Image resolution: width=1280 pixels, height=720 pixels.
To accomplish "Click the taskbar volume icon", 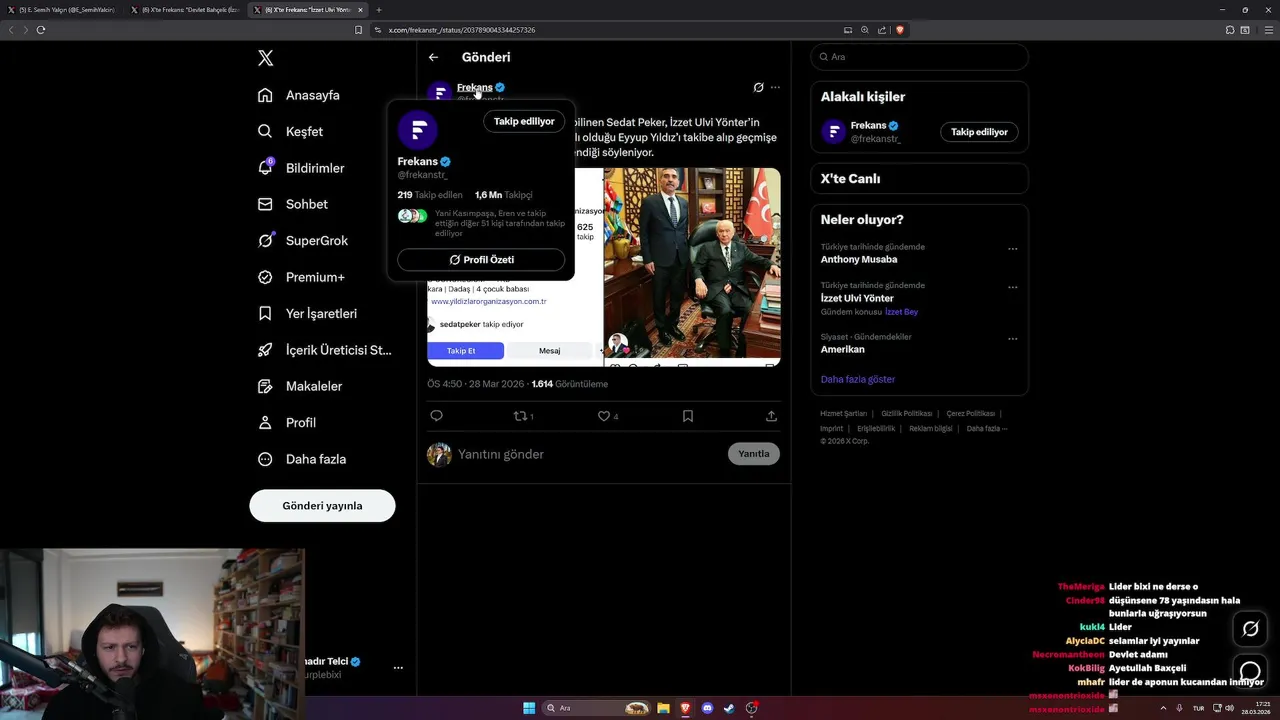I will 1230,708.
